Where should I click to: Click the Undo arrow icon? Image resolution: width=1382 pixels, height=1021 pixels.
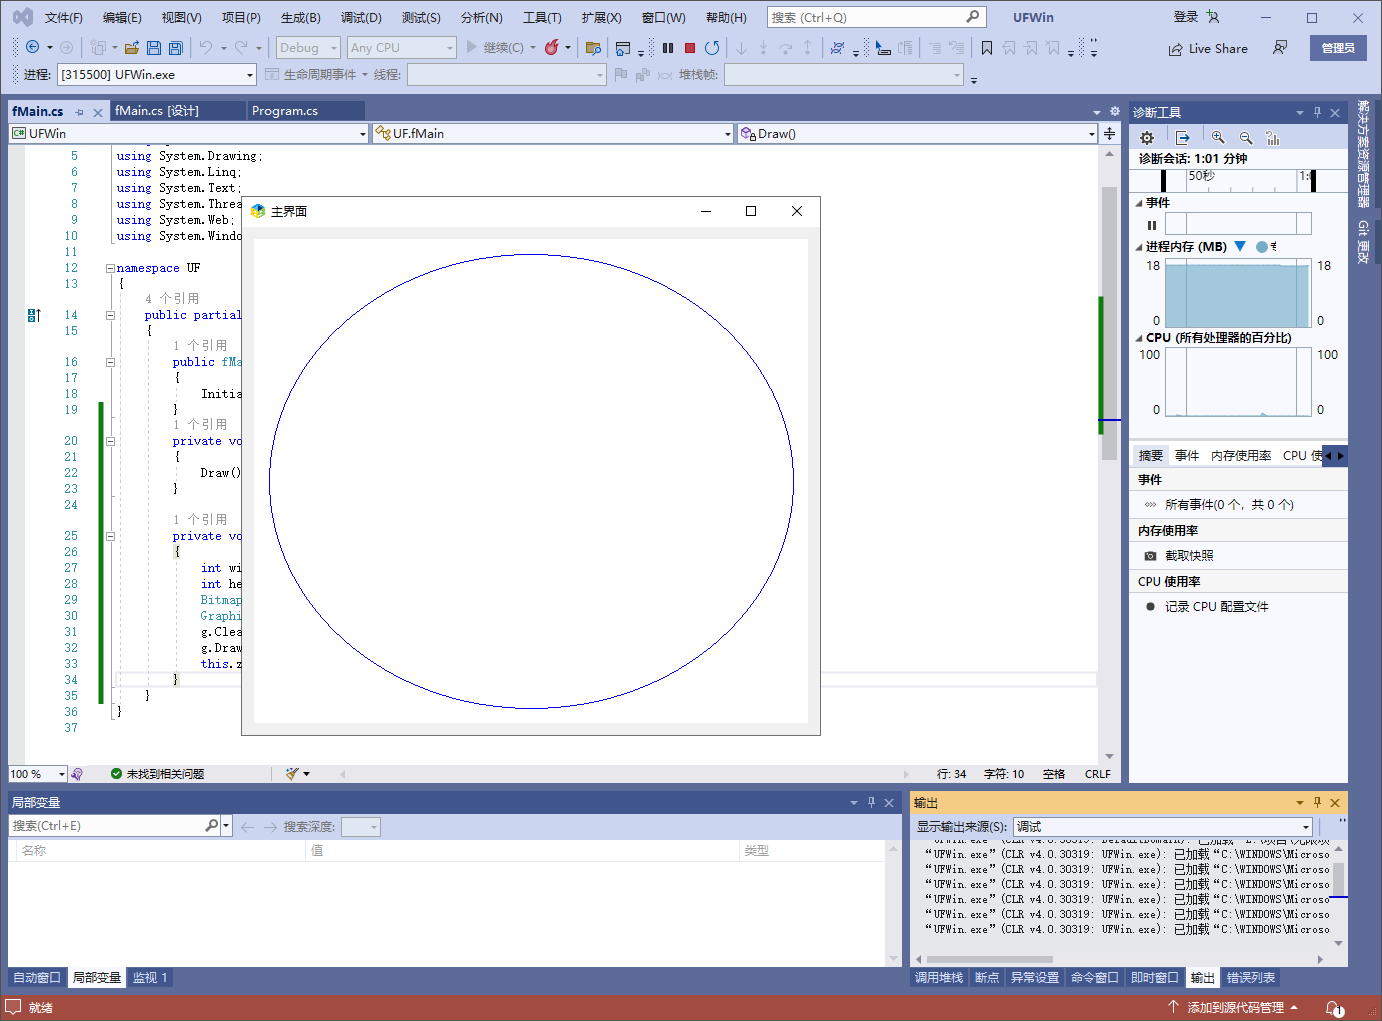pyautogui.click(x=206, y=47)
